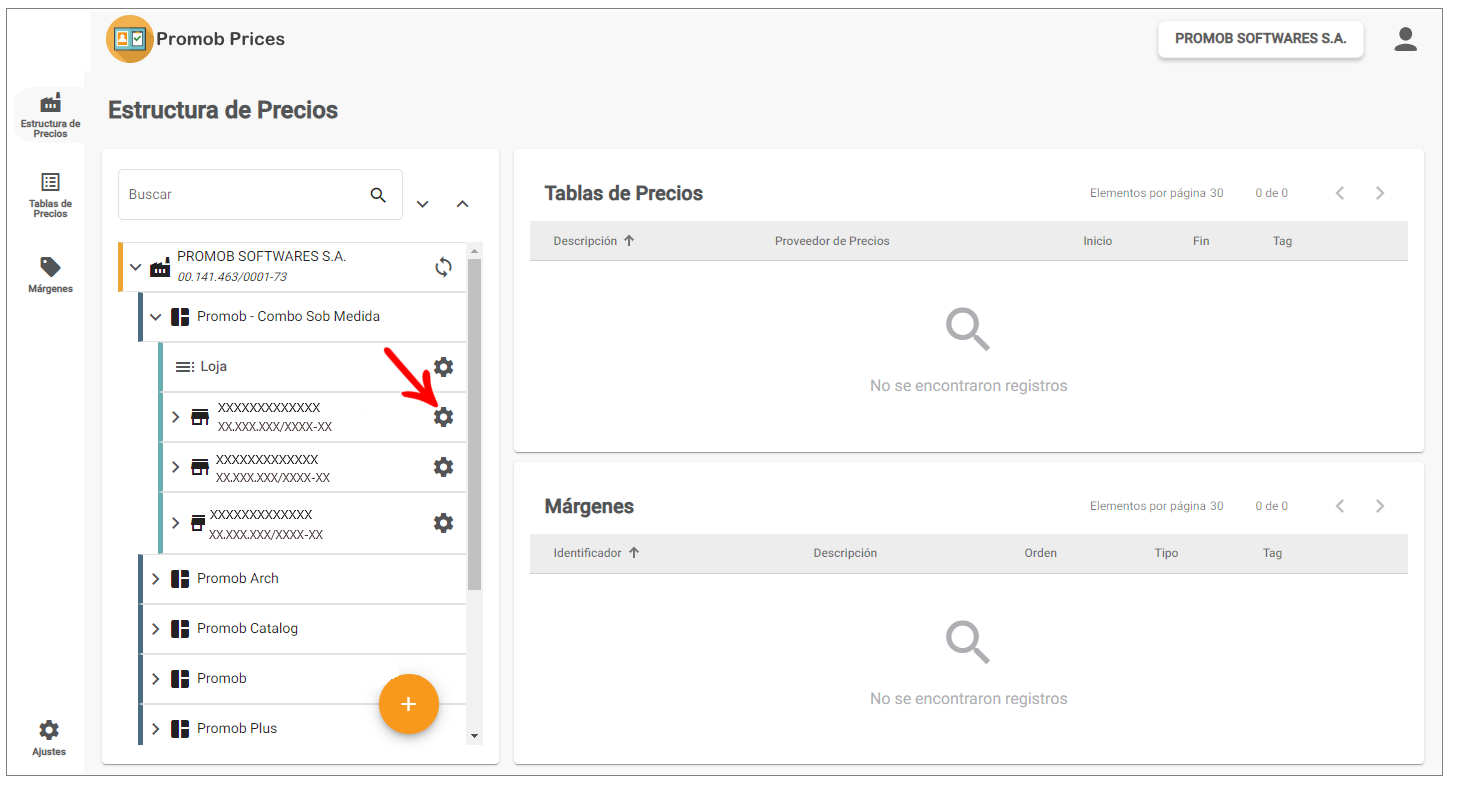Expand the Promob Plus node
The width and height of the screenshot is (1459, 796).
click(155, 729)
